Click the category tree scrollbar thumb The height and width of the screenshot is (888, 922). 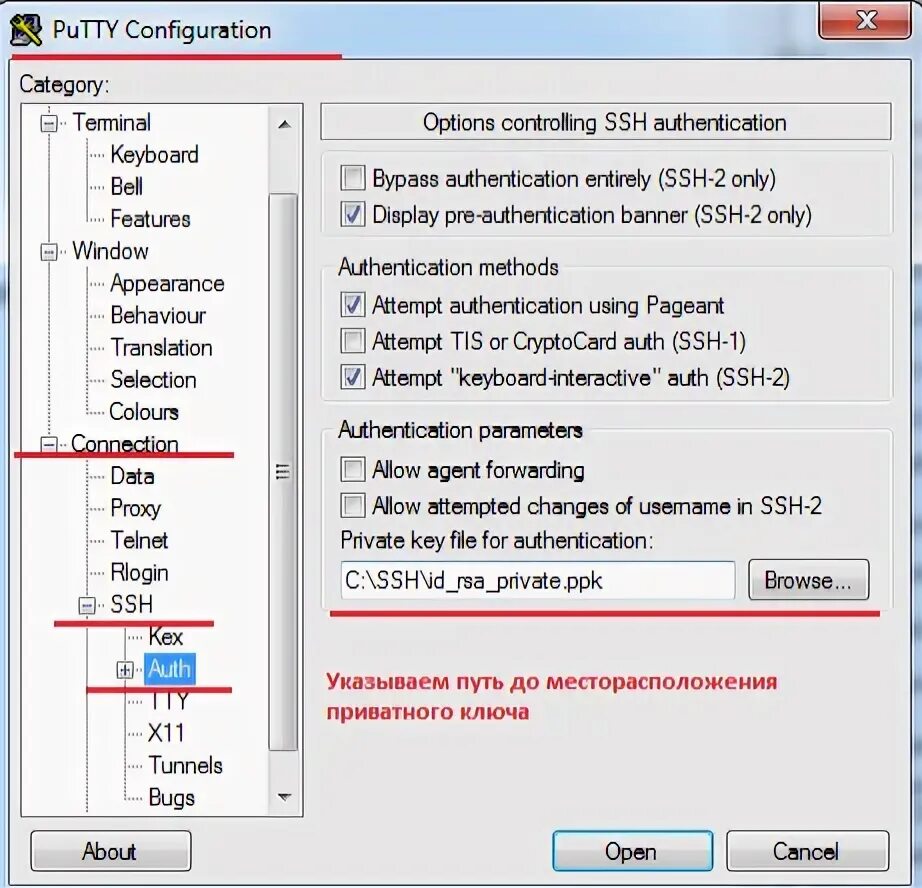pos(283,472)
